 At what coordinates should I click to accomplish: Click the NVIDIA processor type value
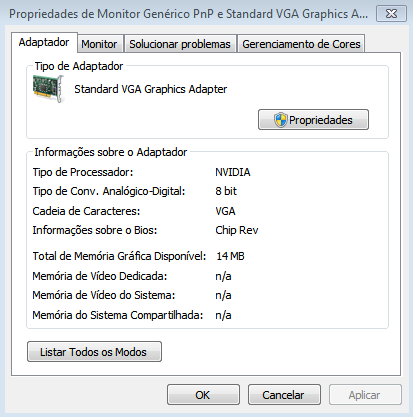233,172
